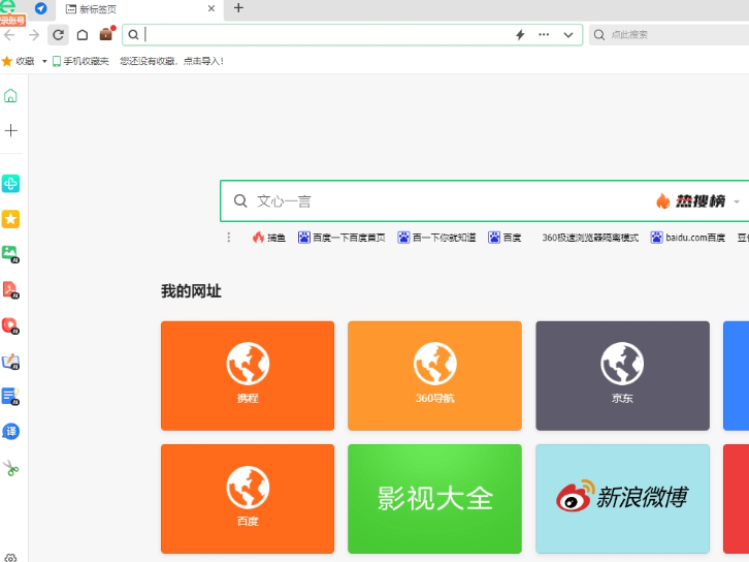749x562 pixels.
Task: Click the 手机收藏夹 bookmark link
Action: (x=81, y=61)
